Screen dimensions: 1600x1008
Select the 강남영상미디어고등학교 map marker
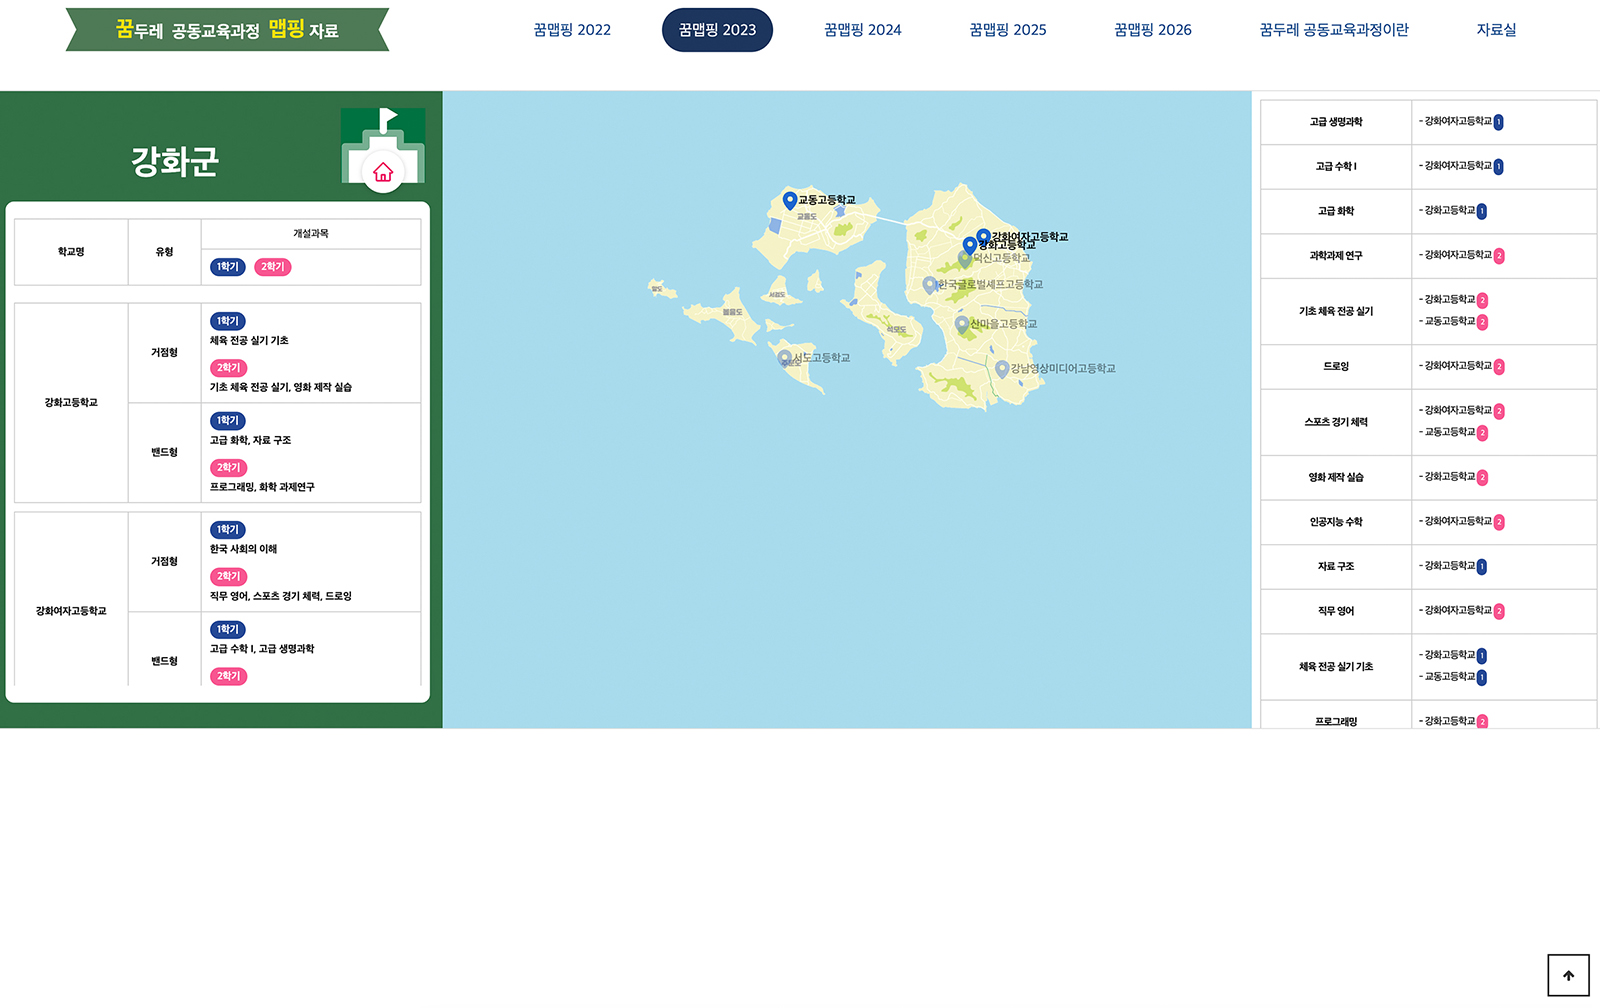(1002, 369)
